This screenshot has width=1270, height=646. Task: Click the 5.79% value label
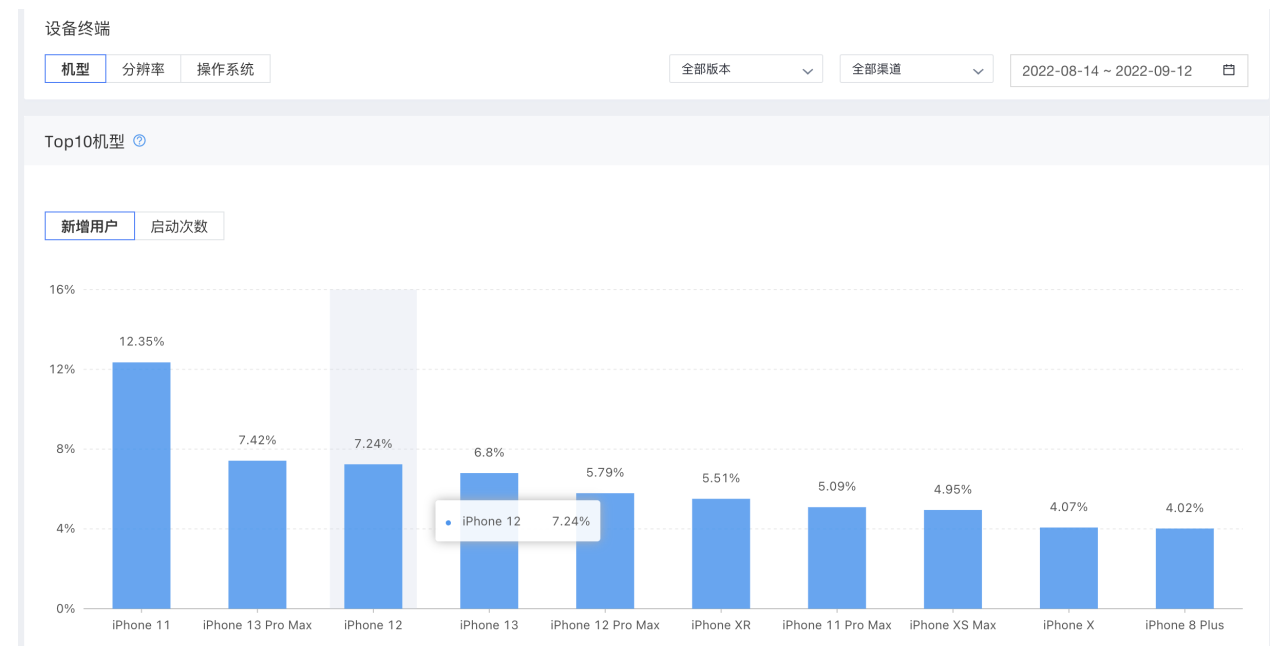(x=605, y=473)
